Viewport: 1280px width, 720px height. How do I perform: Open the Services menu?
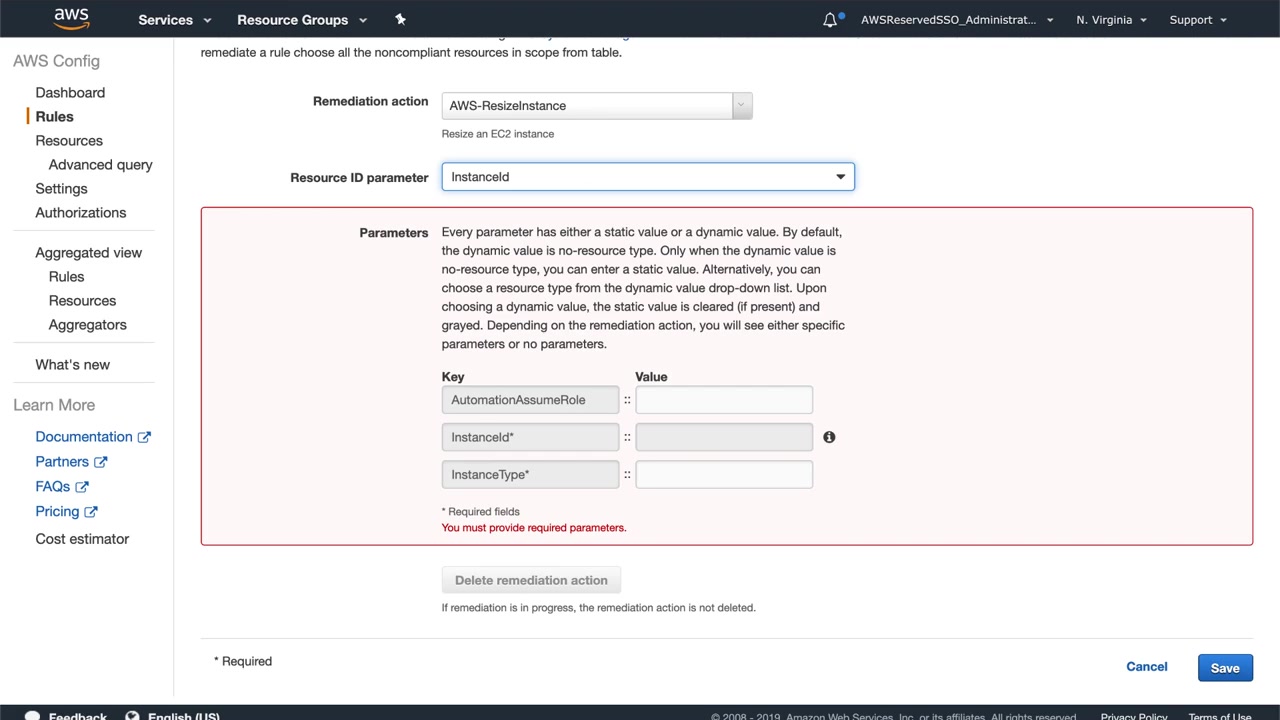coord(175,20)
